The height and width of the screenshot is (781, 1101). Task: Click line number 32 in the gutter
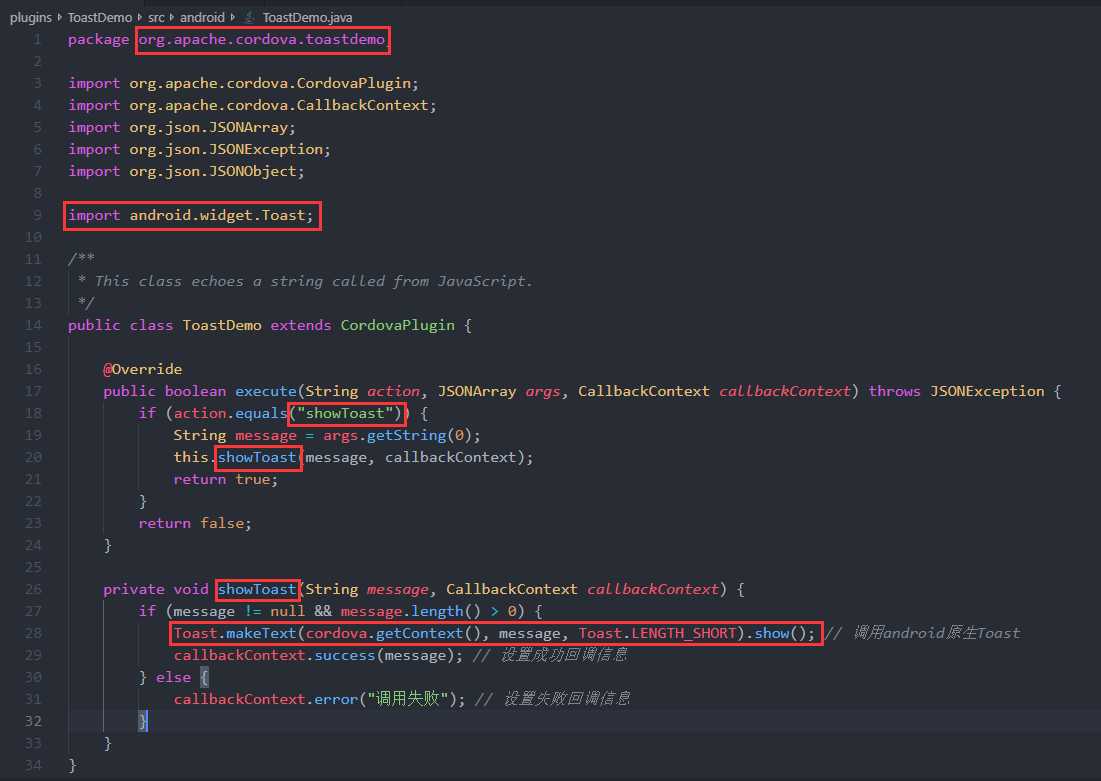tap(33, 721)
